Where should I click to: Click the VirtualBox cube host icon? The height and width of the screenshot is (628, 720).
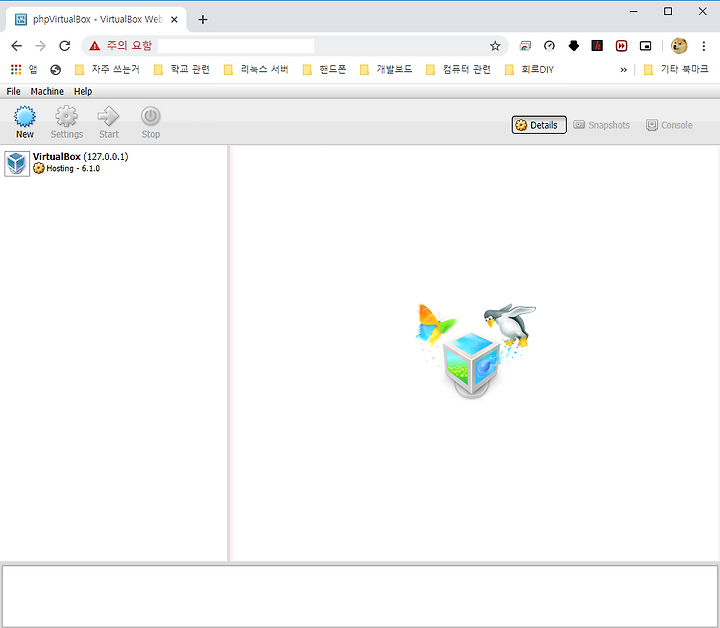coord(17,163)
